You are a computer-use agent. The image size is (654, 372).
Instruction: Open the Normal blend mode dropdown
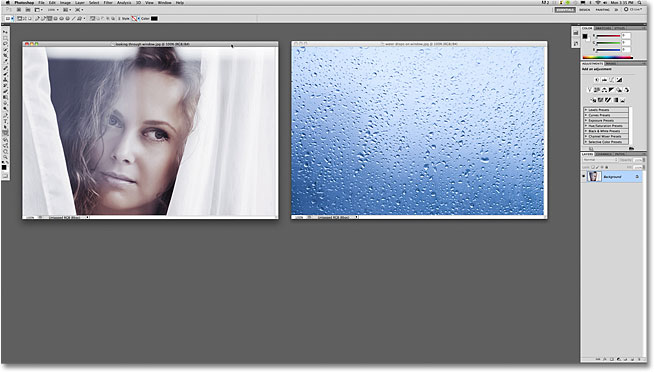tap(600, 160)
